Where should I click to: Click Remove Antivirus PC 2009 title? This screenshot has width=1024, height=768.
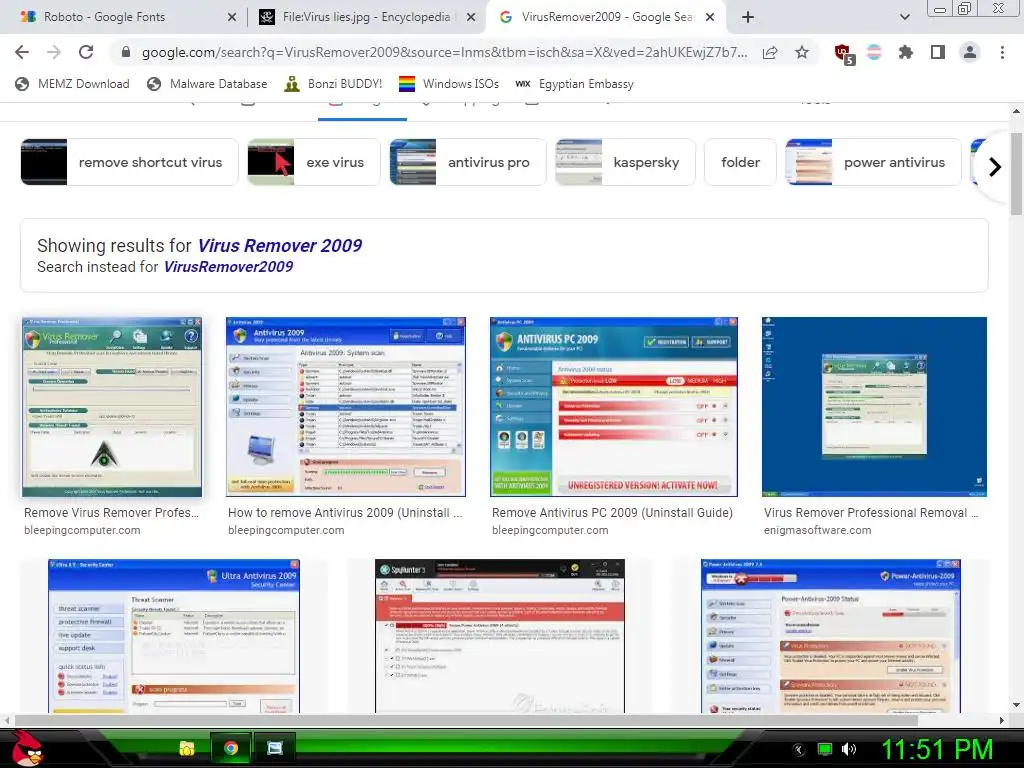(613, 513)
